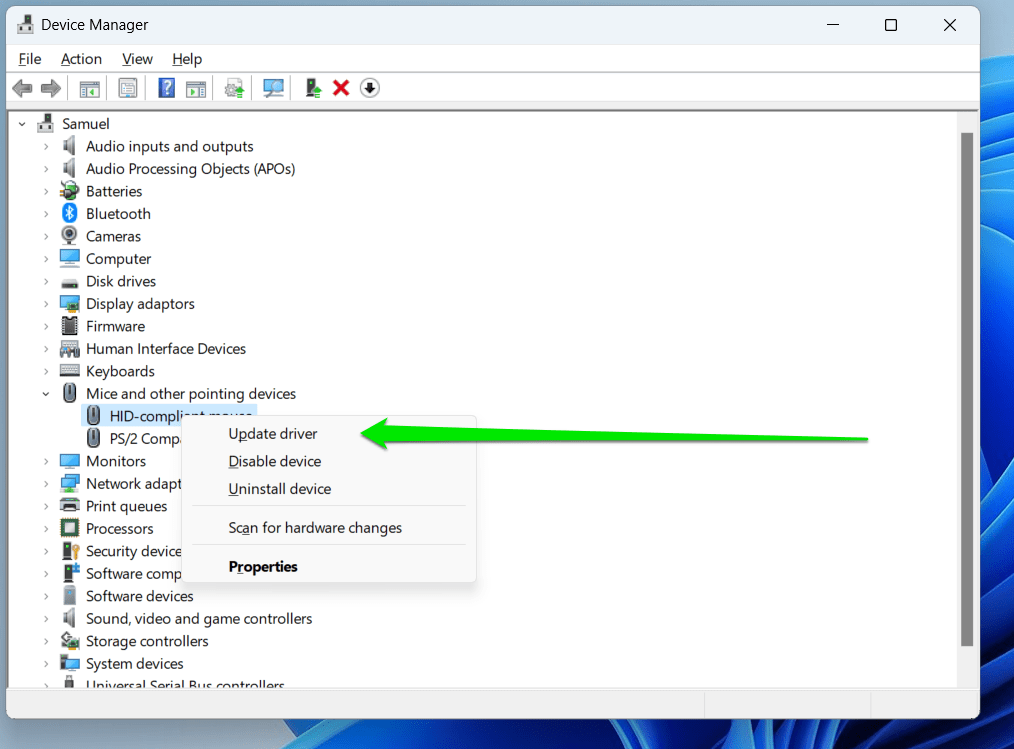Toggle the console tree pane icon
The height and width of the screenshot is (749, 1014).
[89, 88]
